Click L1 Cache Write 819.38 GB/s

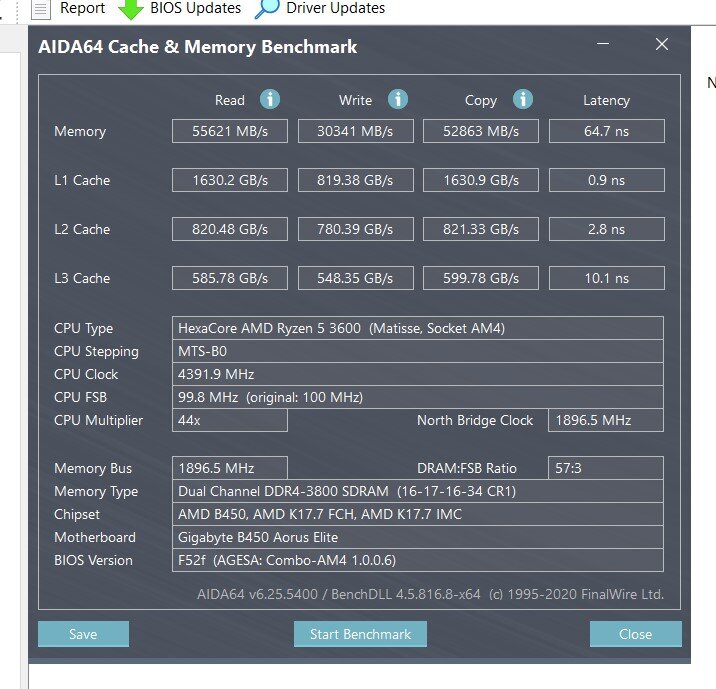click(356, 180)
